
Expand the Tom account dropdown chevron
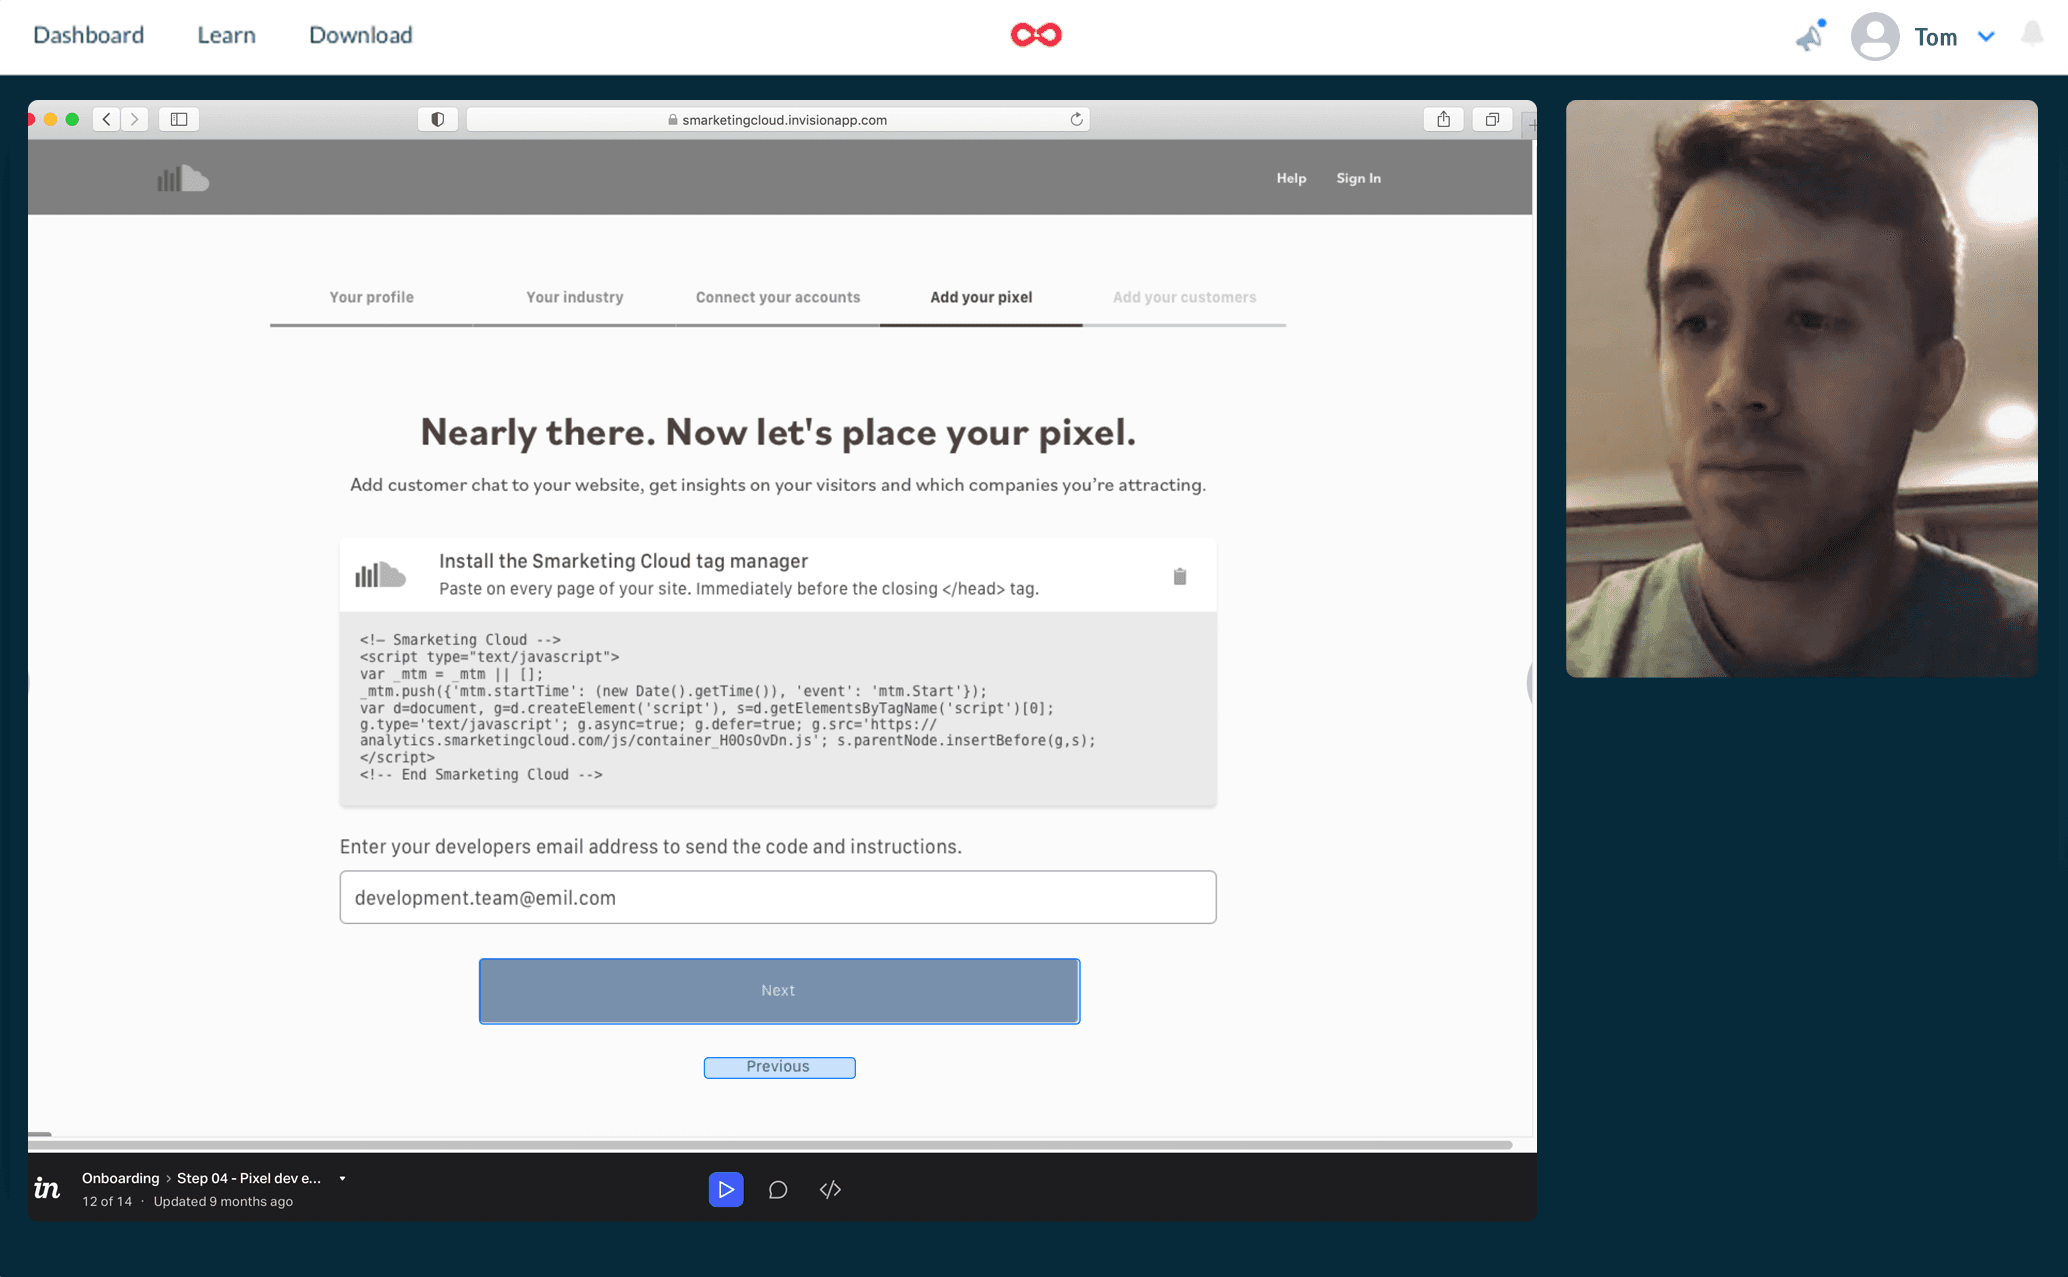1986,37
